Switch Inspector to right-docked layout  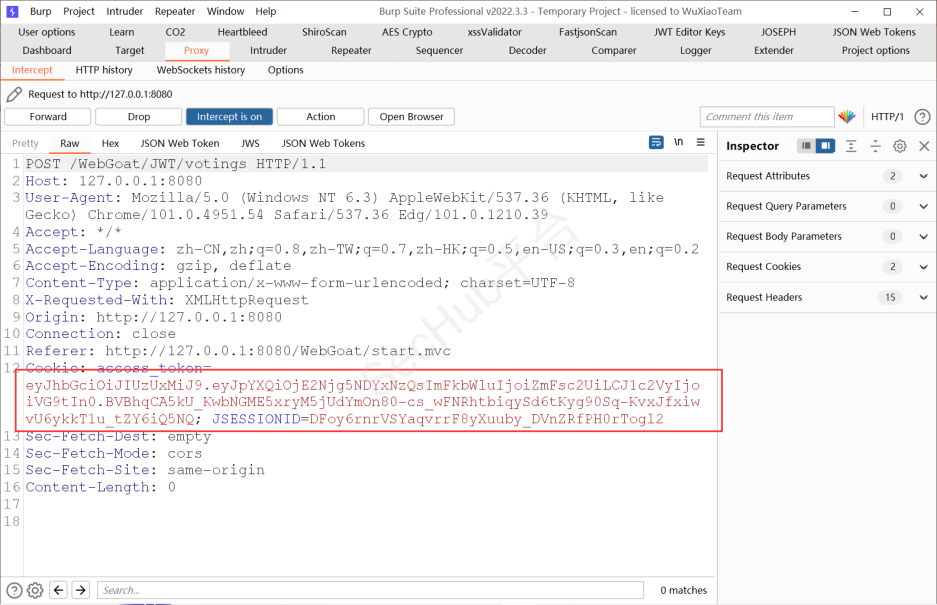825,146
